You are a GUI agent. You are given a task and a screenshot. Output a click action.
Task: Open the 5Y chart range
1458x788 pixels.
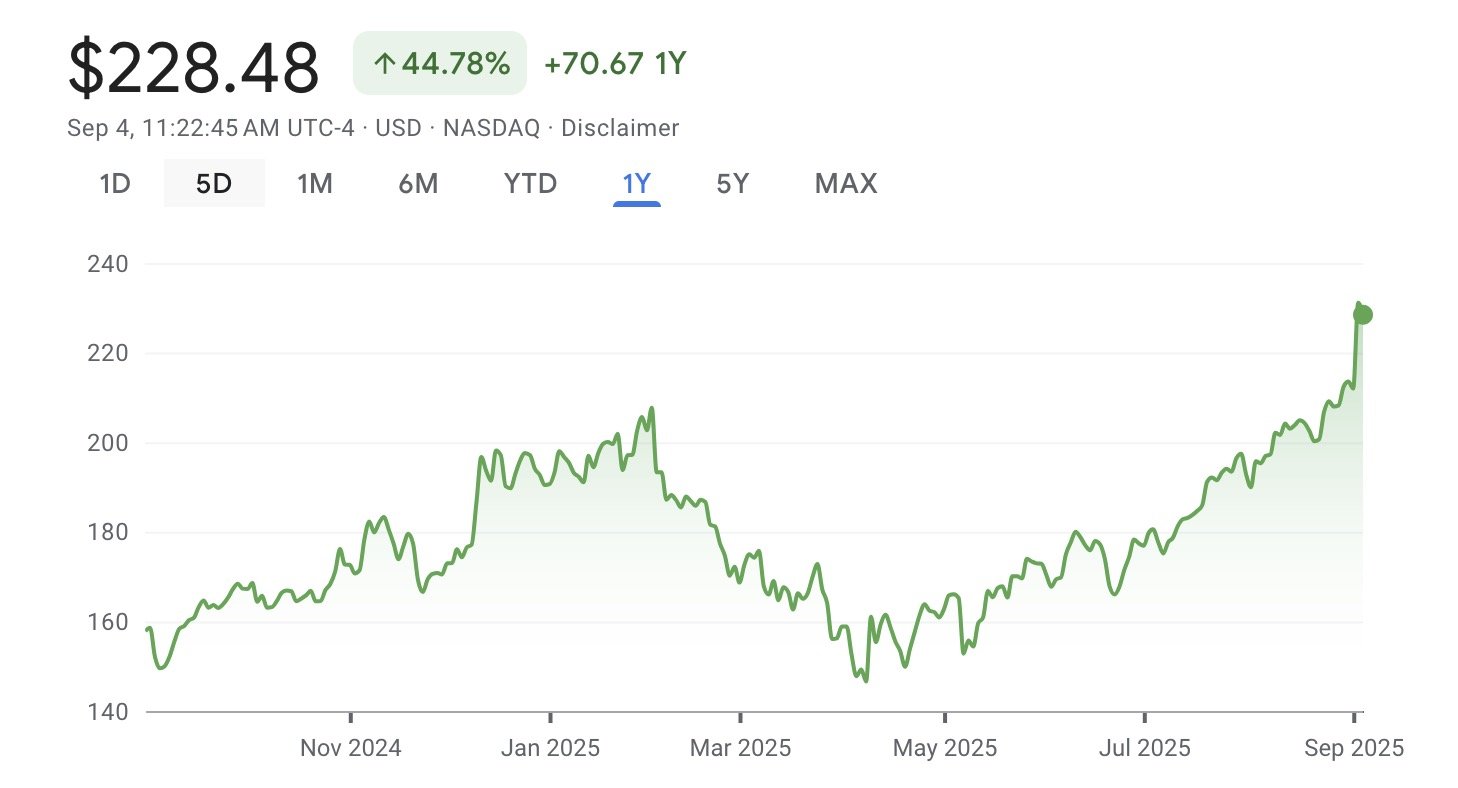732,184
